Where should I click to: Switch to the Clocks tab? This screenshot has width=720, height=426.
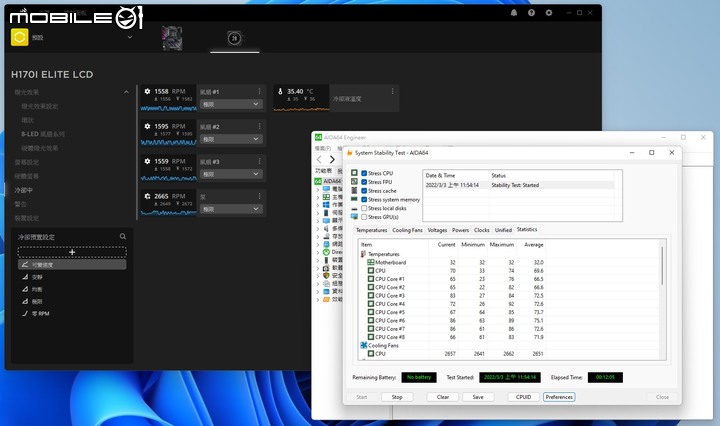(482, 230)
